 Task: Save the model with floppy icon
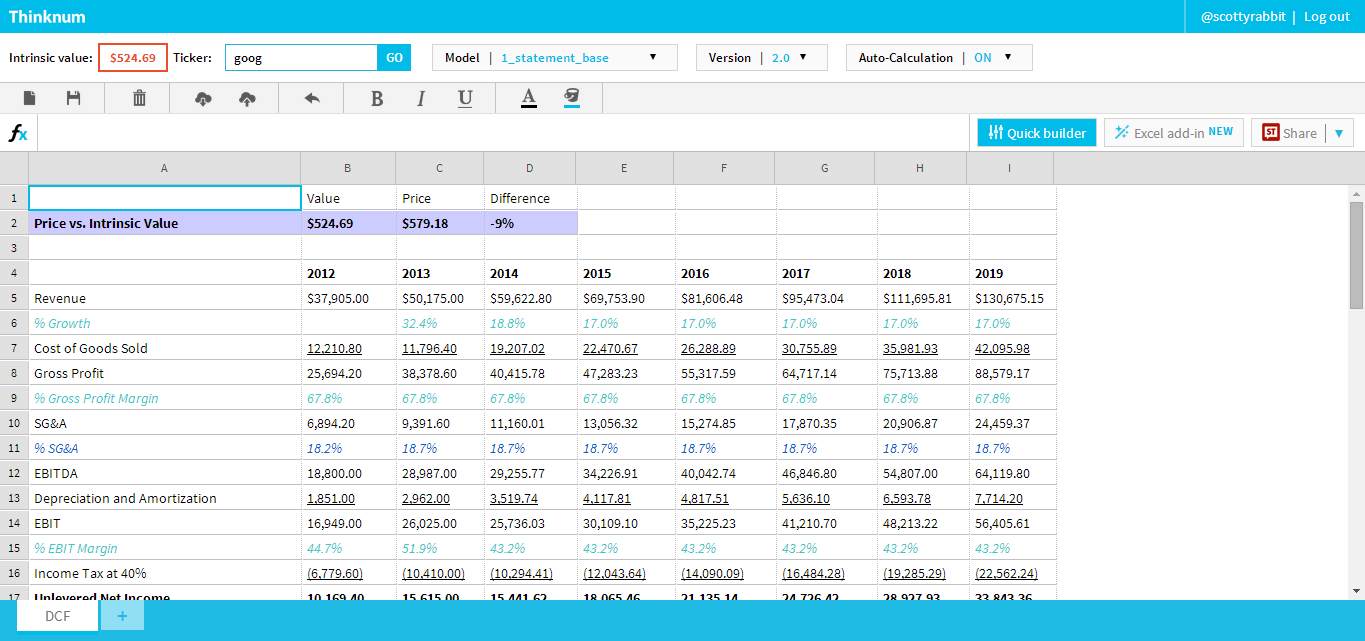coord(73,98)
